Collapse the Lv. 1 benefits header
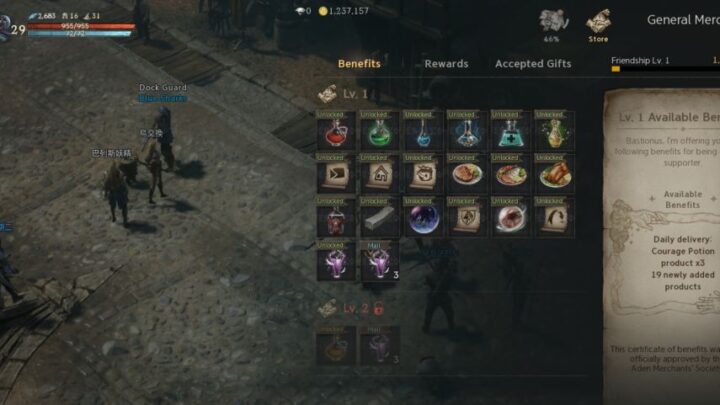720x405 pixels. (x=344, y=94)
